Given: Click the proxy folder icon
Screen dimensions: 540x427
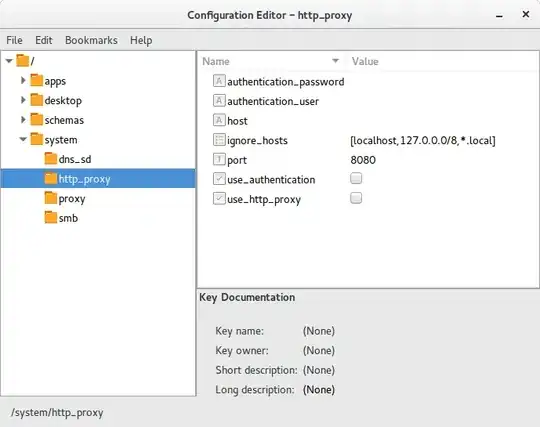Looking at the screenshot, I should 51,198.
